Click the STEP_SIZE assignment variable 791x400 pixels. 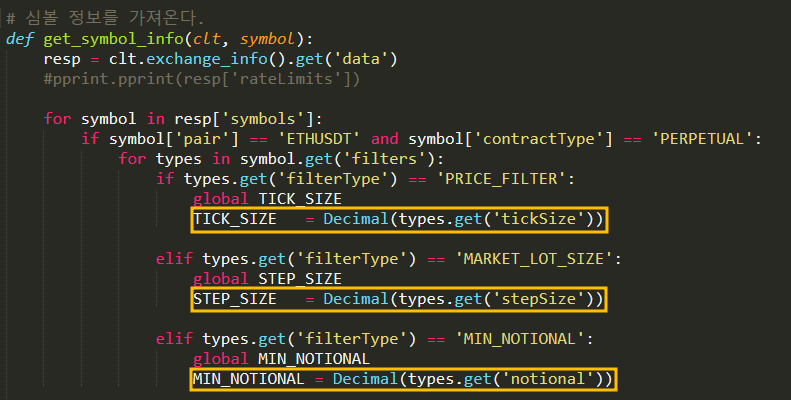coord(235,299)
